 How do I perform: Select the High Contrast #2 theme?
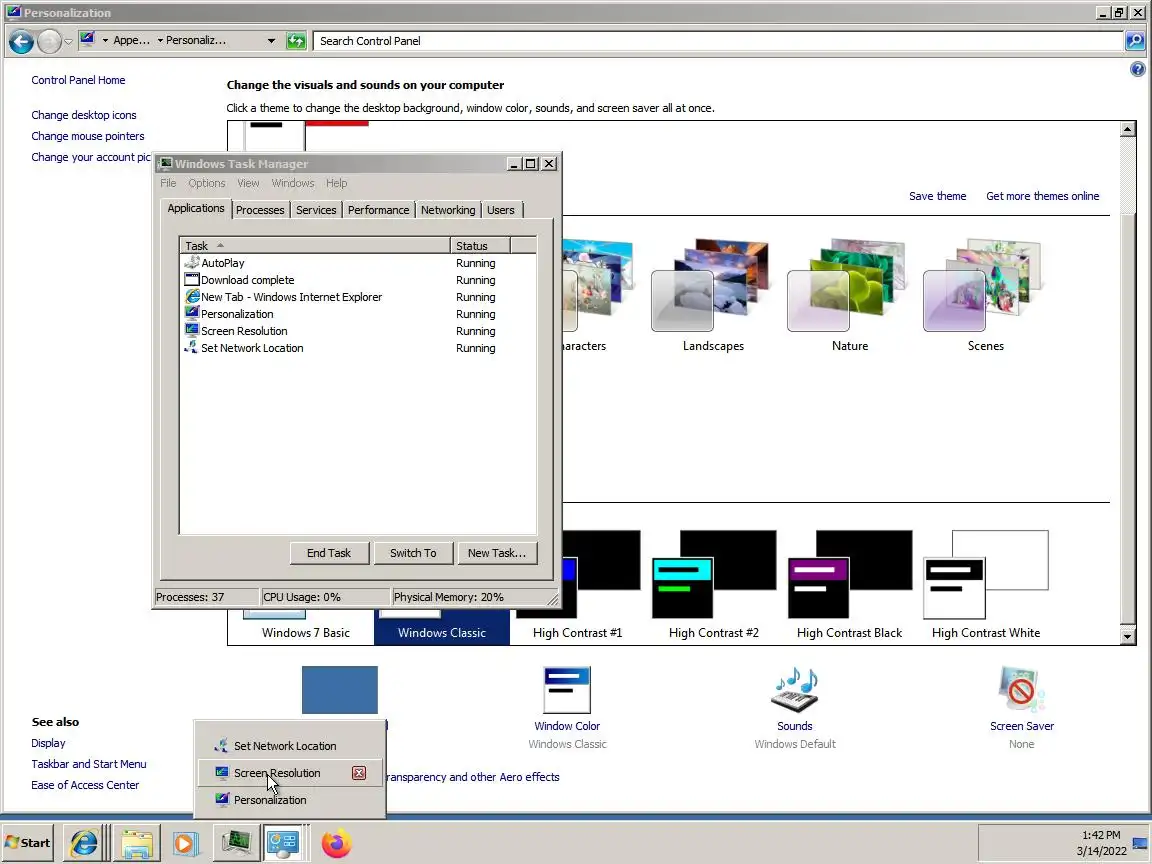713,586
